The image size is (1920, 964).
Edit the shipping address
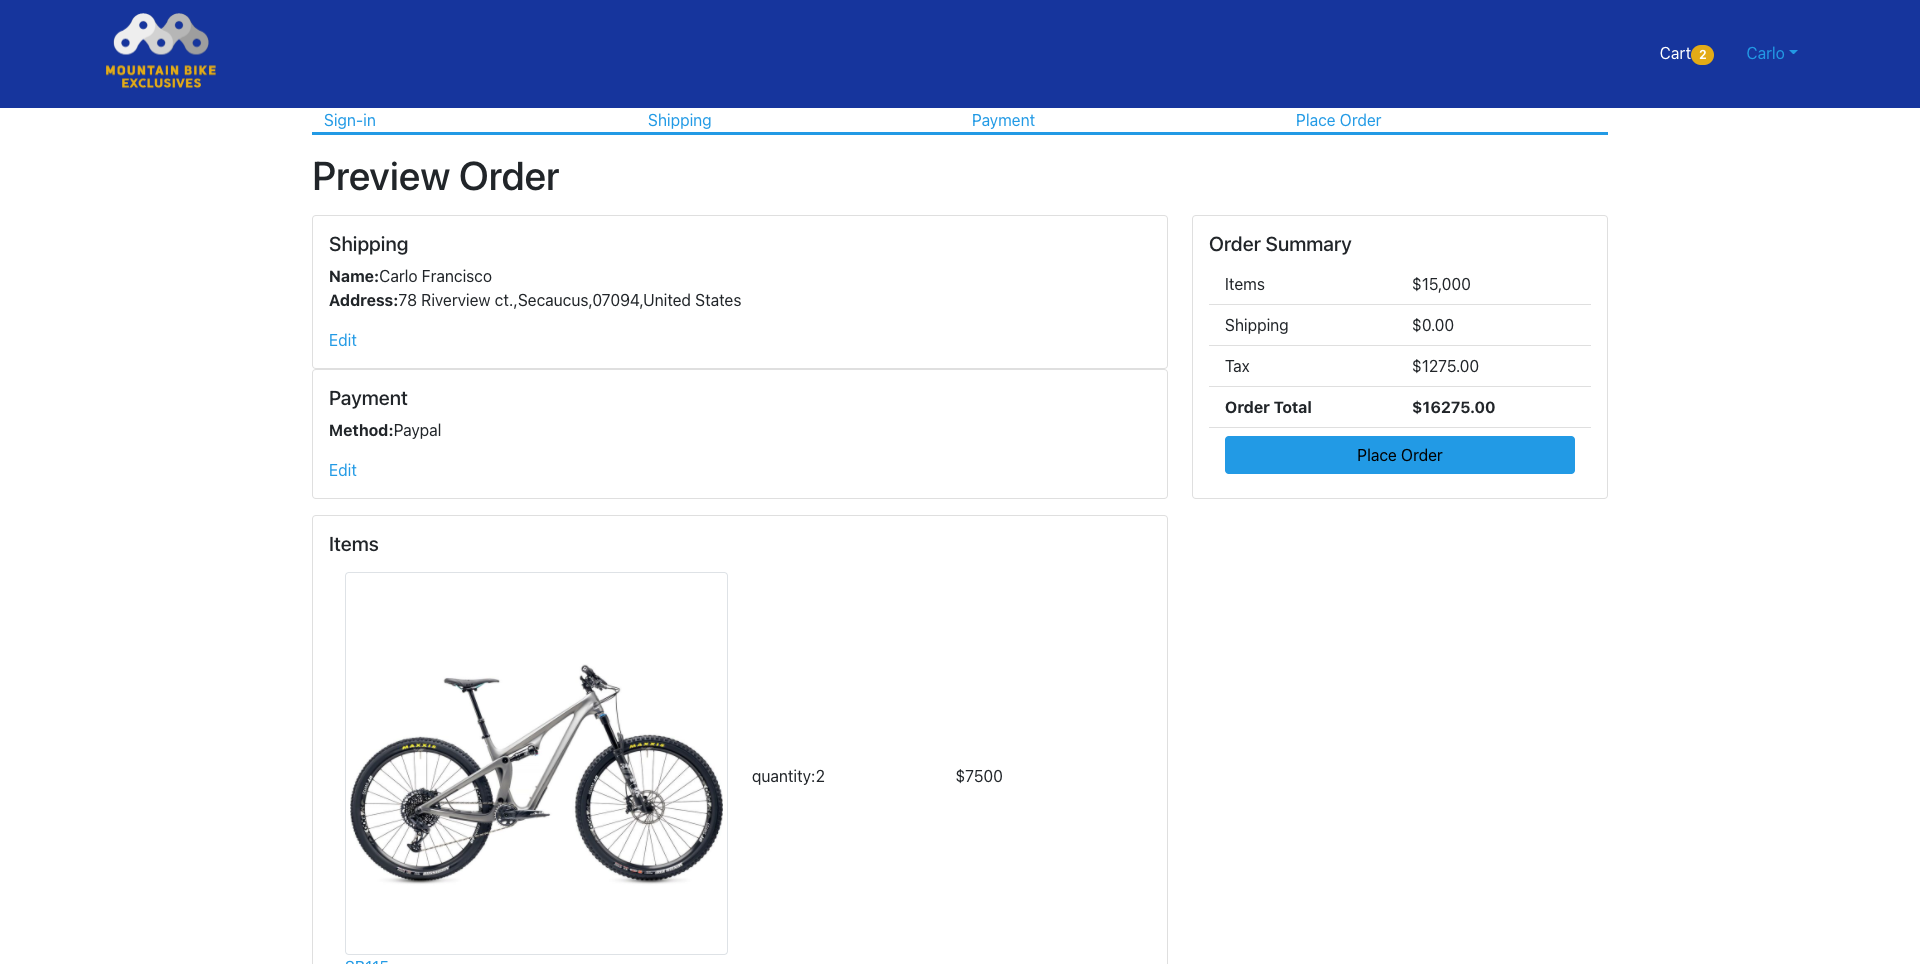click(343, 340)
